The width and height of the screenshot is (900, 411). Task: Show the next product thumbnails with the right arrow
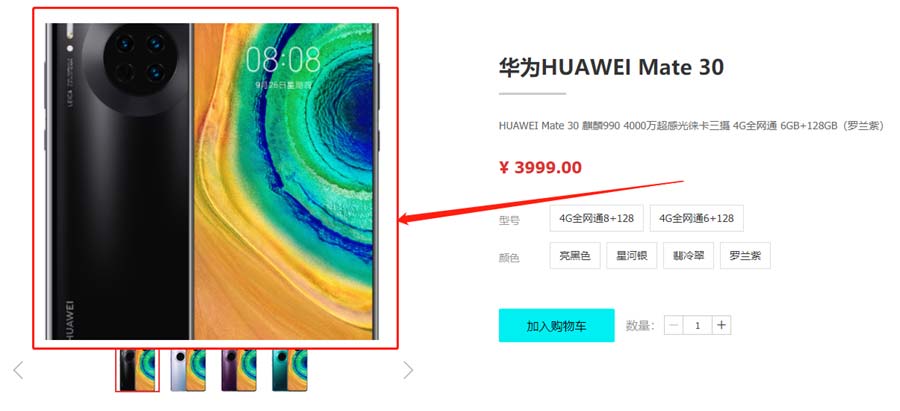click(x=408, y=370)
